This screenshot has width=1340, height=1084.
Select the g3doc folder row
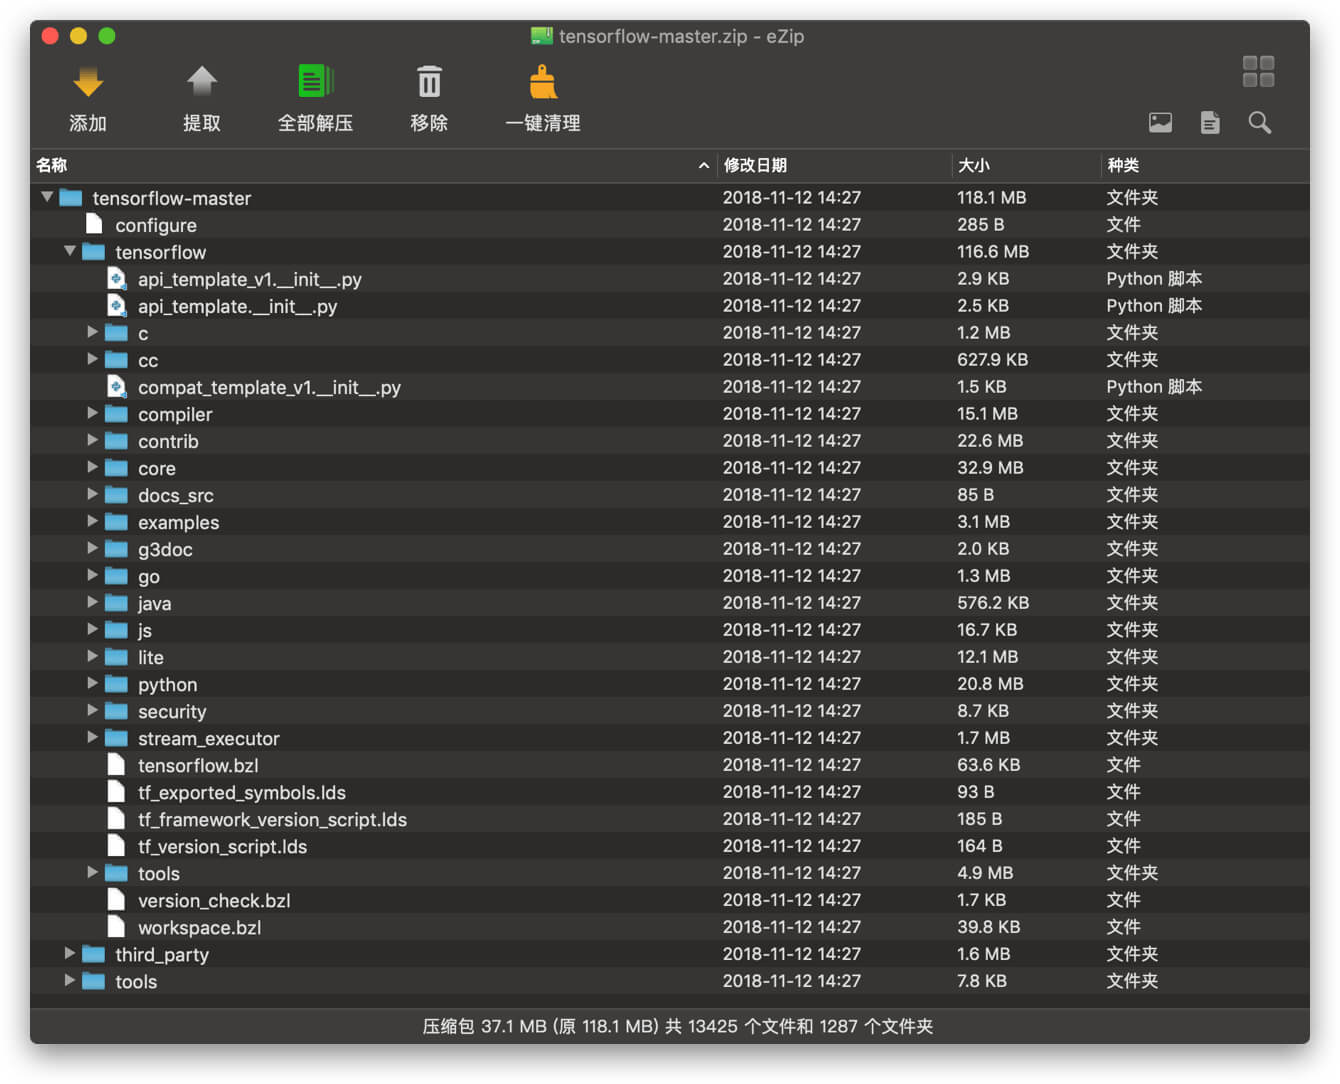click(670, 548)
